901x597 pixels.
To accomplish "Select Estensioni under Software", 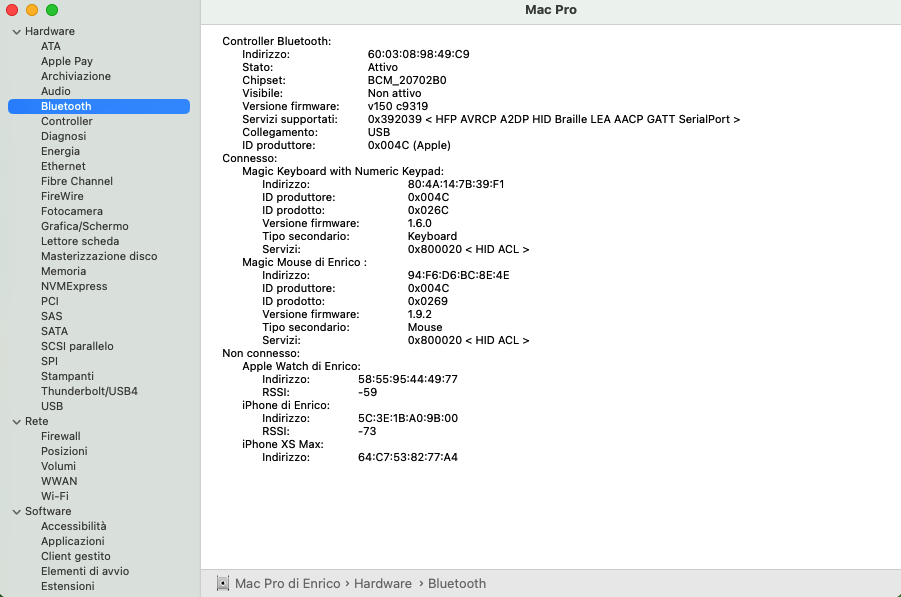I will click(68, 586).
